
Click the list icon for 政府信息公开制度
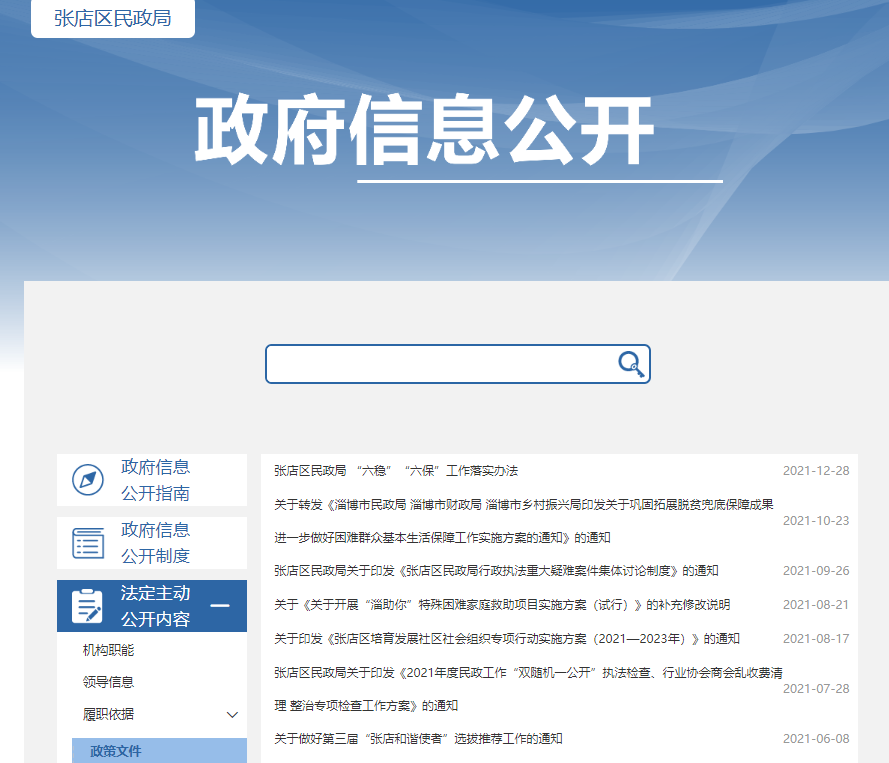[x=88, y=543]
